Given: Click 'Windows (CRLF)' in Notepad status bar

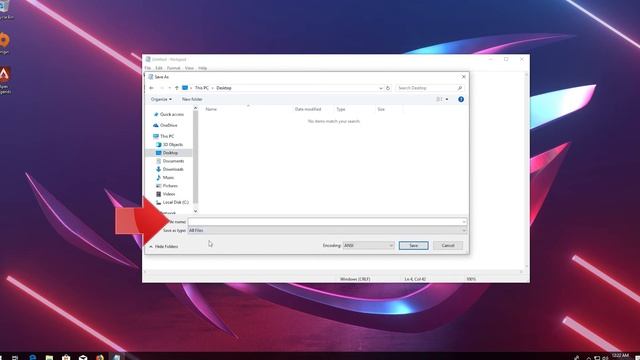Looking at the screenshot, I should 355,279.
